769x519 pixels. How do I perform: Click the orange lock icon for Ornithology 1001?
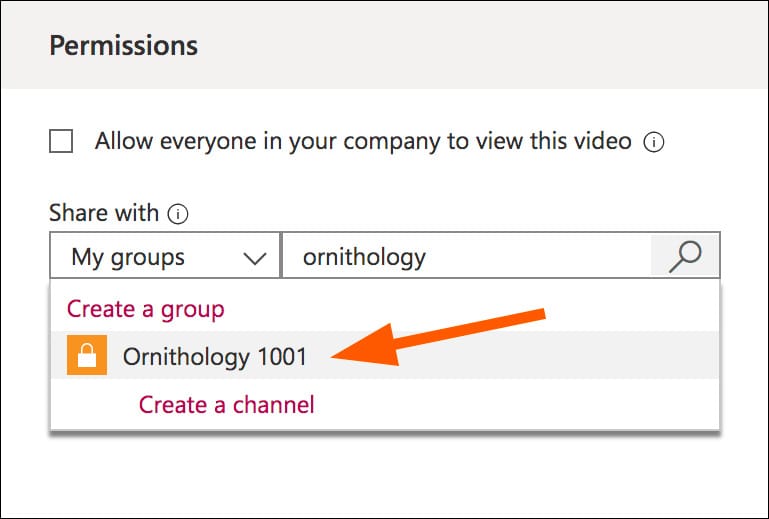click(86, 357)
